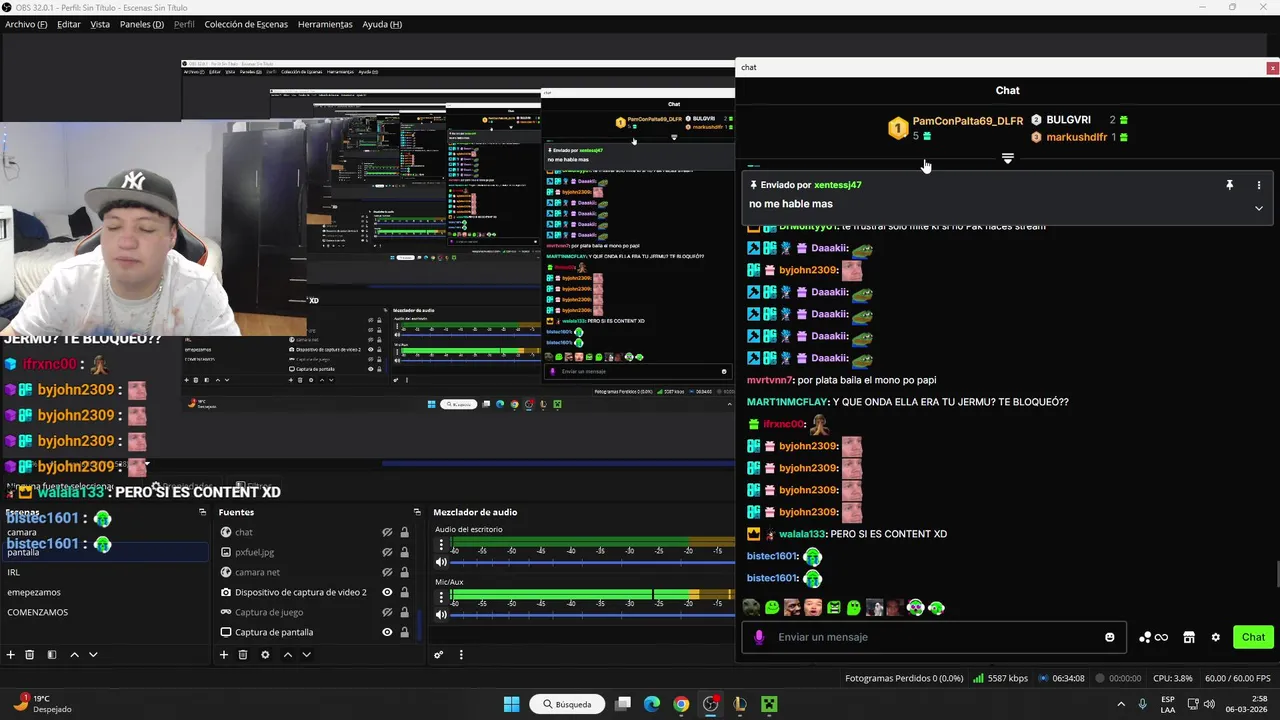The height and width of the screenshot is (720, 1280).
Task: Adjust Mic/Aux volume slider
Action: 592,614
